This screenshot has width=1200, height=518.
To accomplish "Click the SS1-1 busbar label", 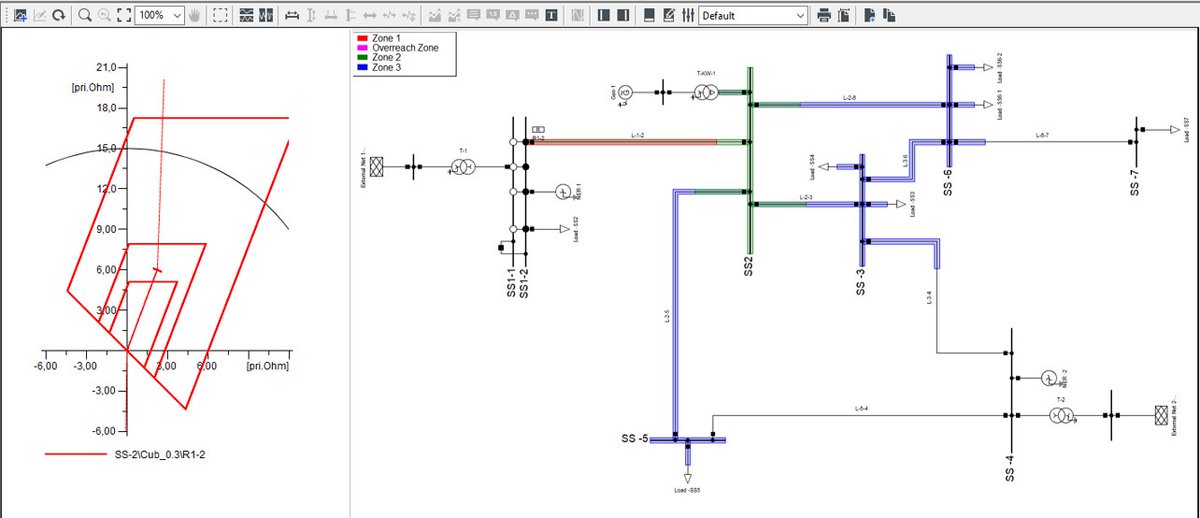I will [511, 285].
